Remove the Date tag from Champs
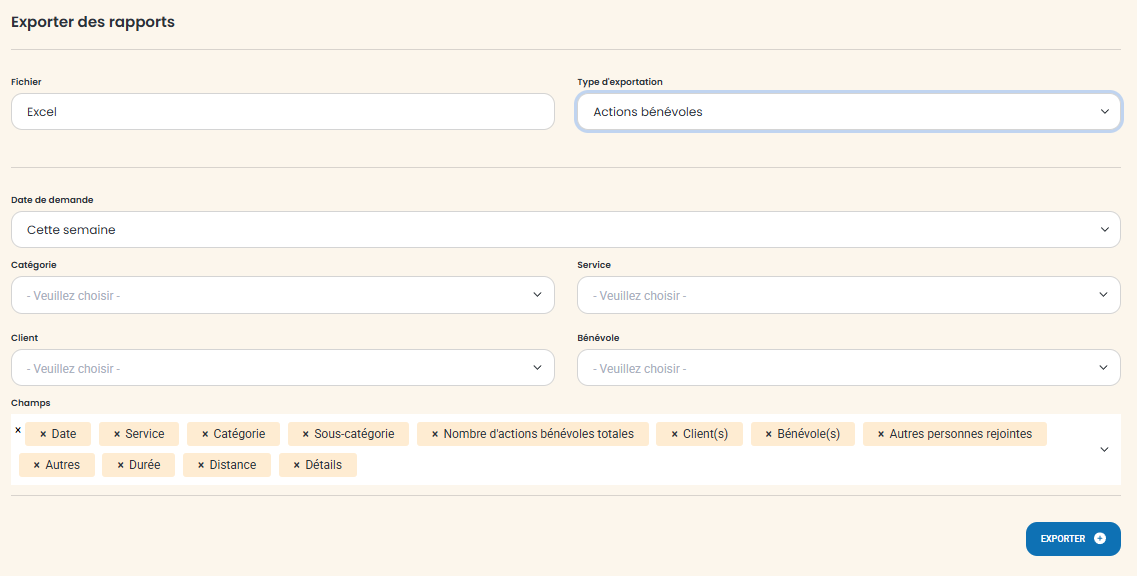The width and height of the screenshot is (1137, 576). pos(43,434)
